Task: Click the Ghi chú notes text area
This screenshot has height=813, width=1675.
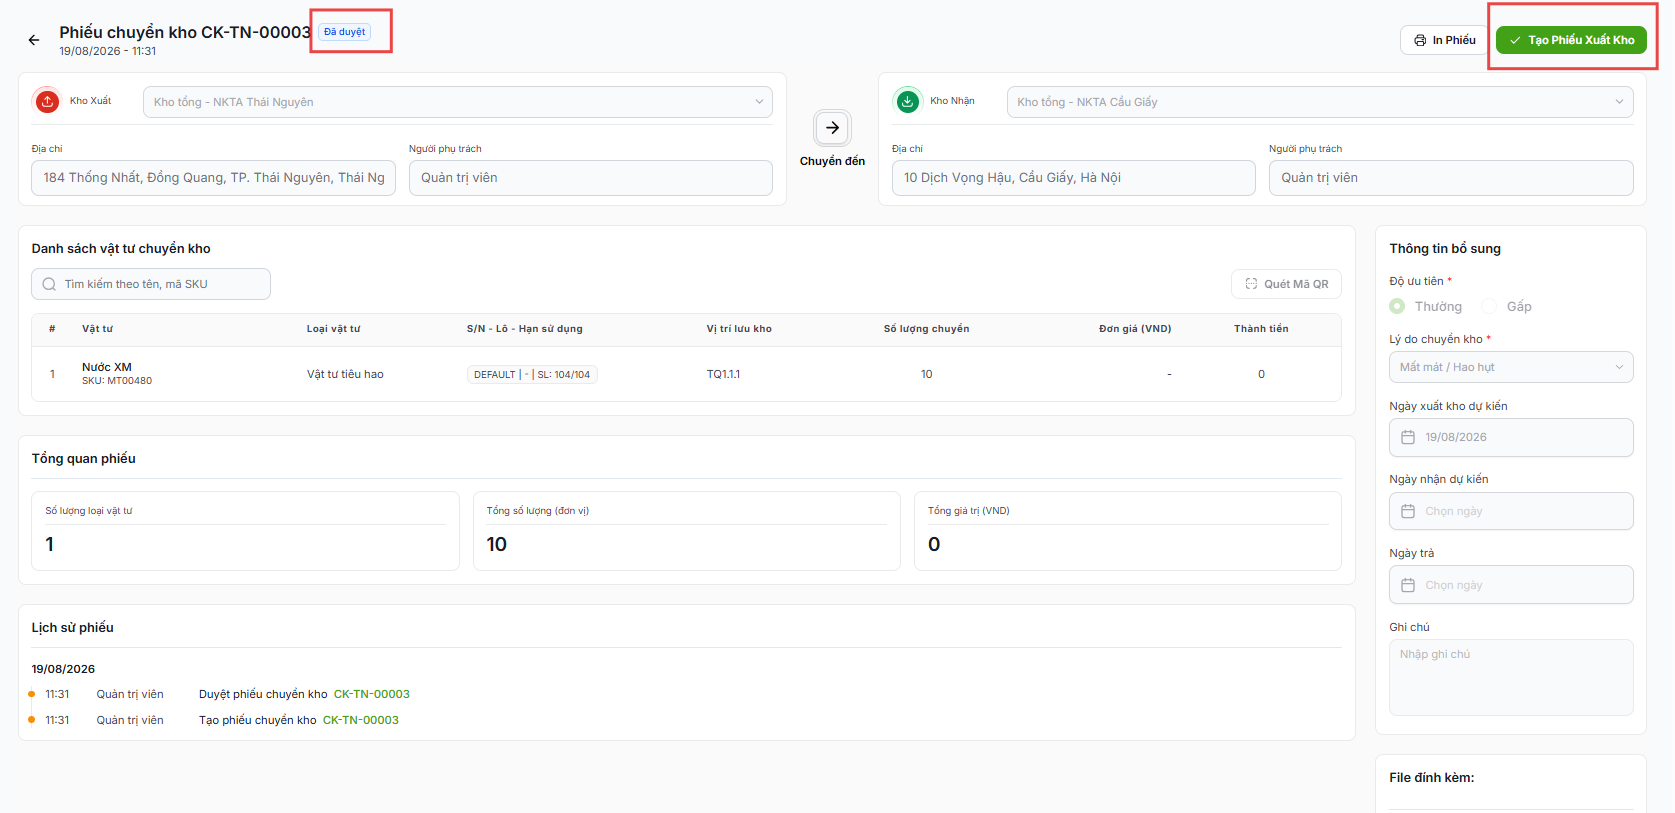Action: [1511, 677]
